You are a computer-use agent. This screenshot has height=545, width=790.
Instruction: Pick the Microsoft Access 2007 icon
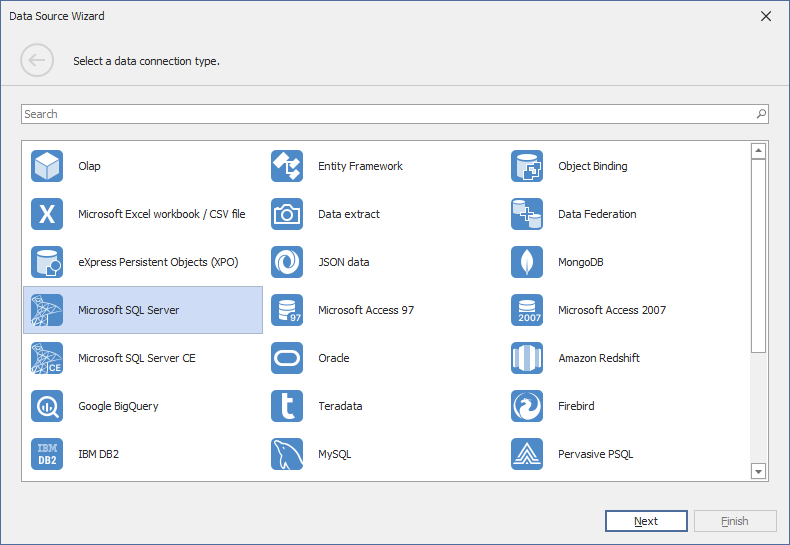[x=526, y=310]
